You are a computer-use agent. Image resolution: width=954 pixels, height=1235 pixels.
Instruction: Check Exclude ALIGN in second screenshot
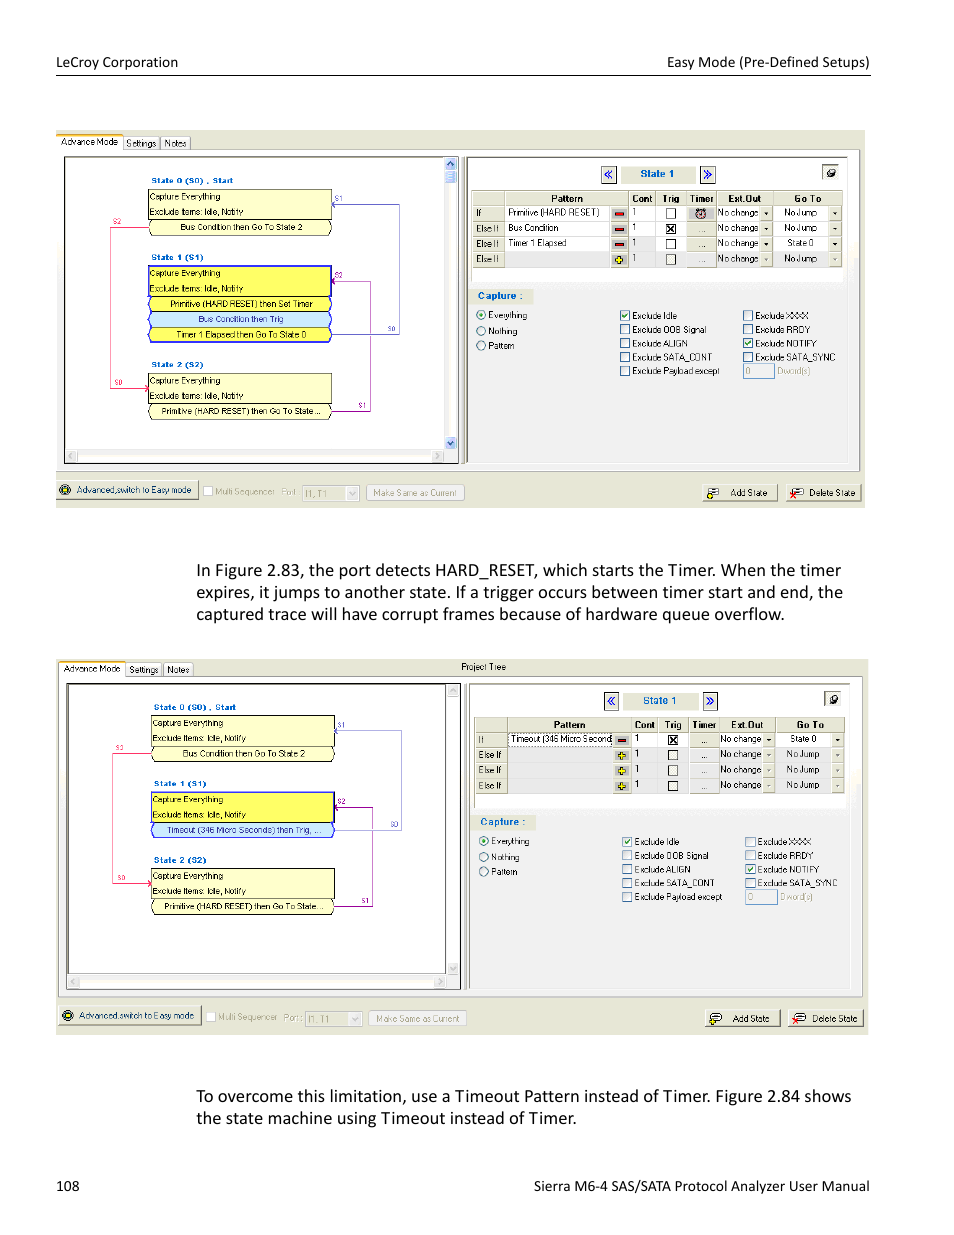click(627, 869)
